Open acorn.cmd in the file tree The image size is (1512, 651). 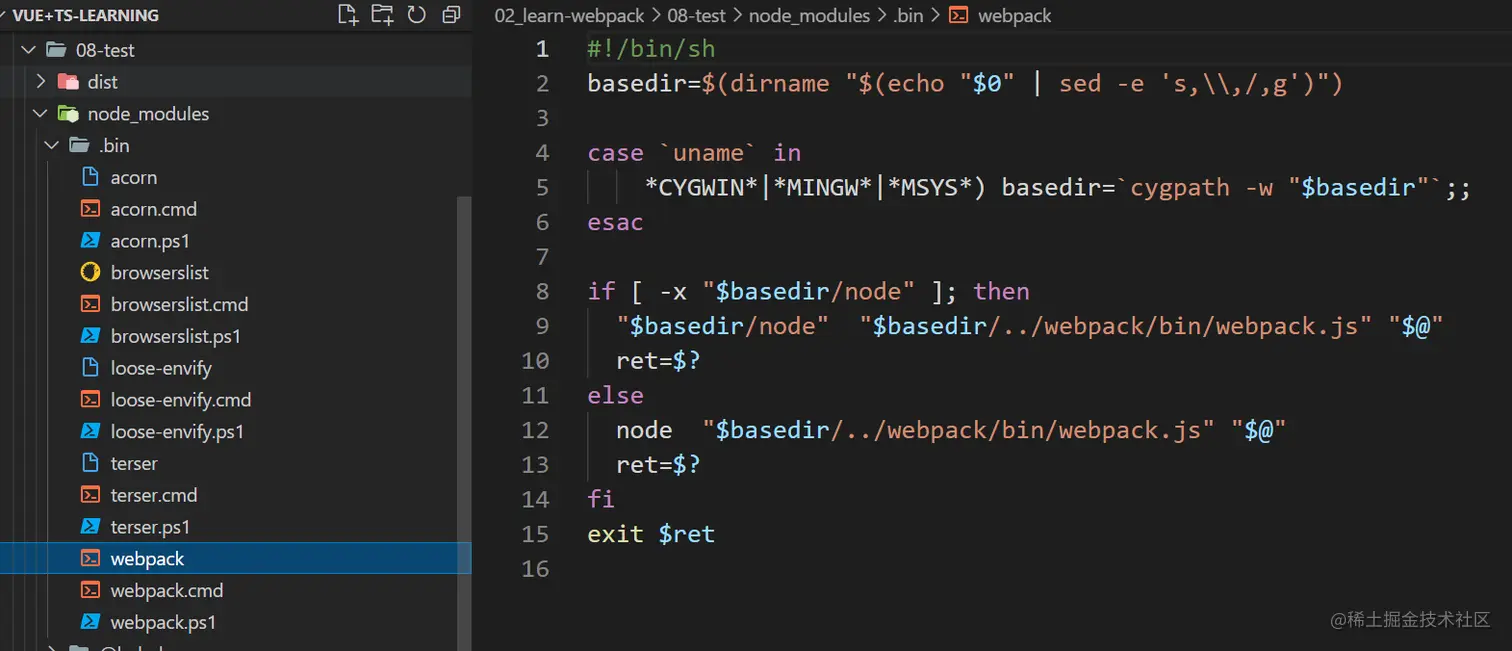[x=154, y=209]
